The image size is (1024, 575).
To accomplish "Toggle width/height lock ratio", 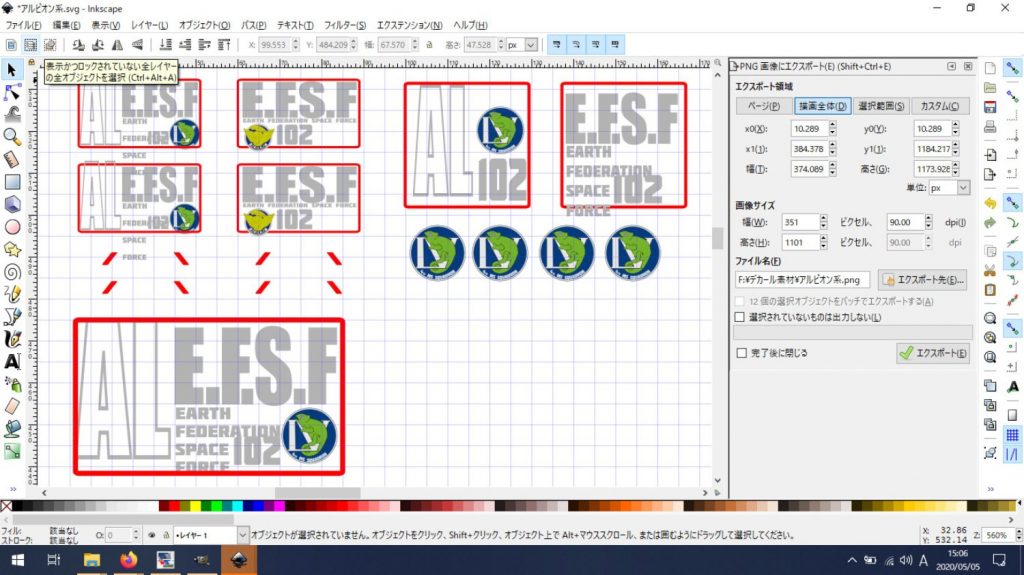I will click(x=429, y=44).
